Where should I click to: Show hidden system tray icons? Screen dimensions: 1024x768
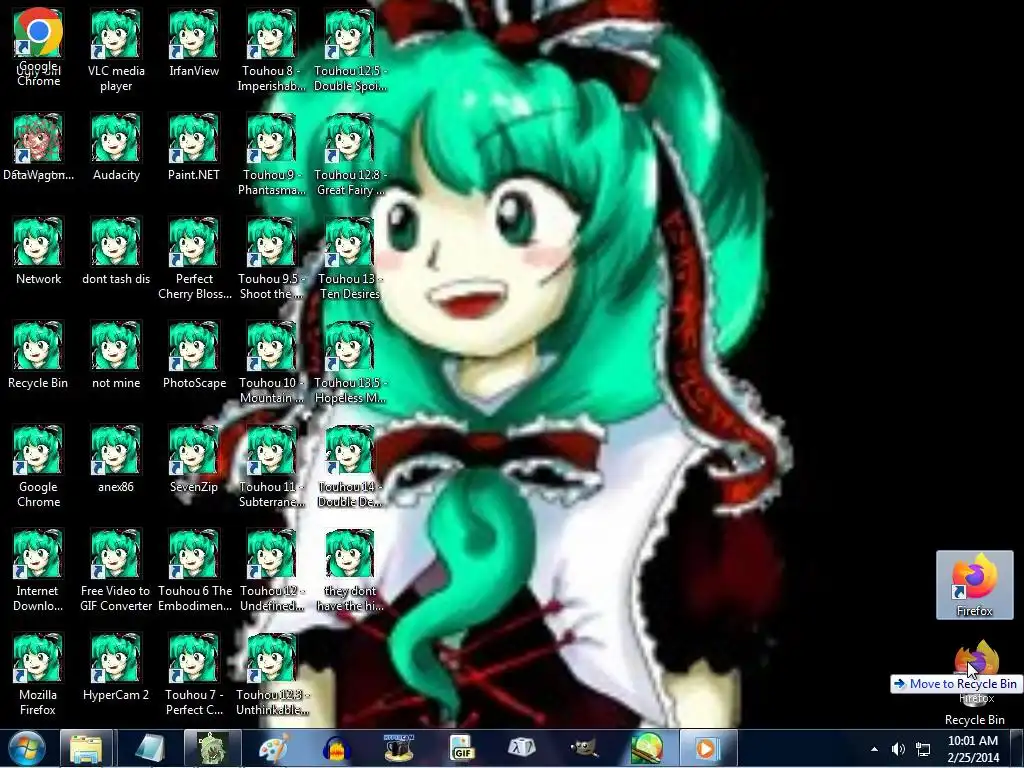(874, 749)
